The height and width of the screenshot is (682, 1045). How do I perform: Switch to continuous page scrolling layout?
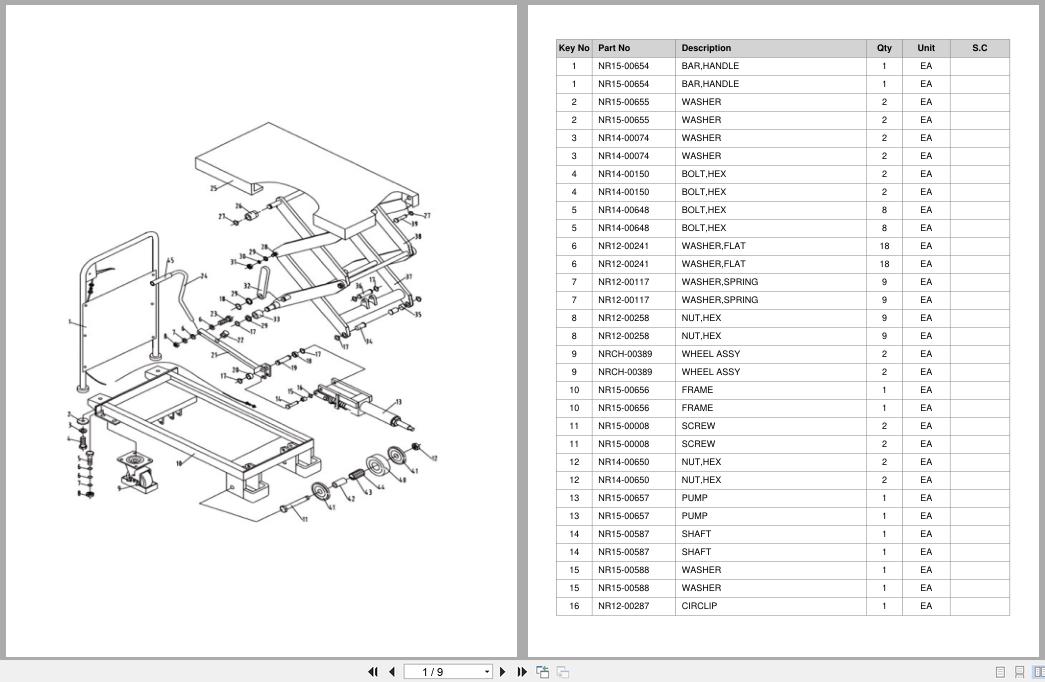click(1019, 672)
